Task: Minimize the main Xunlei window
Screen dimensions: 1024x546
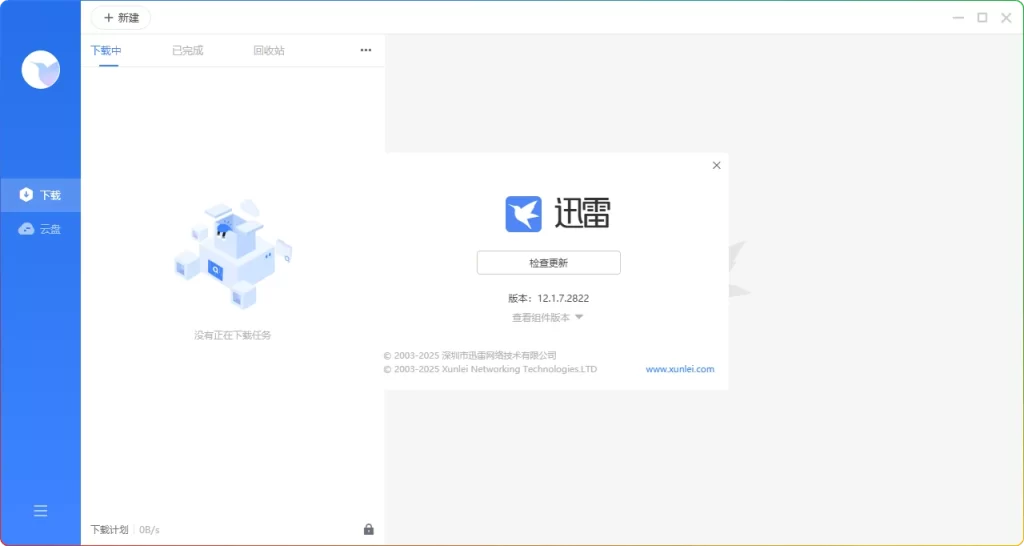Action: point(958,18)
